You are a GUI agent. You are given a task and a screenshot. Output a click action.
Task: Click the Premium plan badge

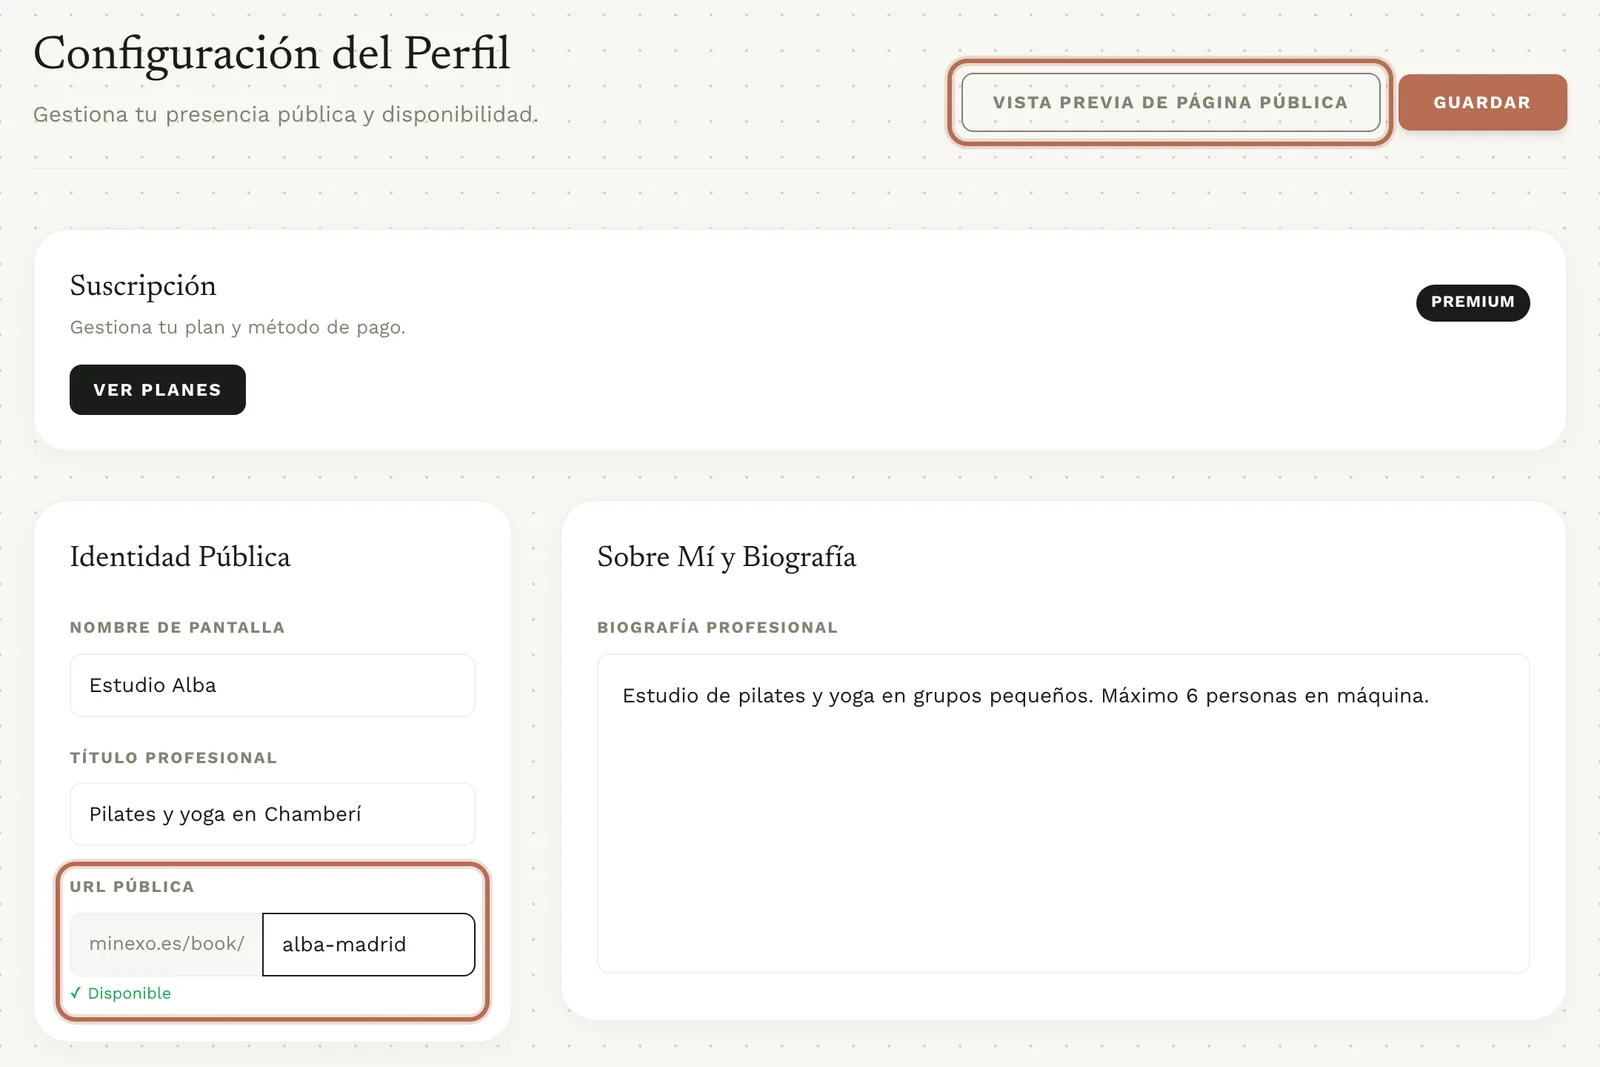(1472, 302)
